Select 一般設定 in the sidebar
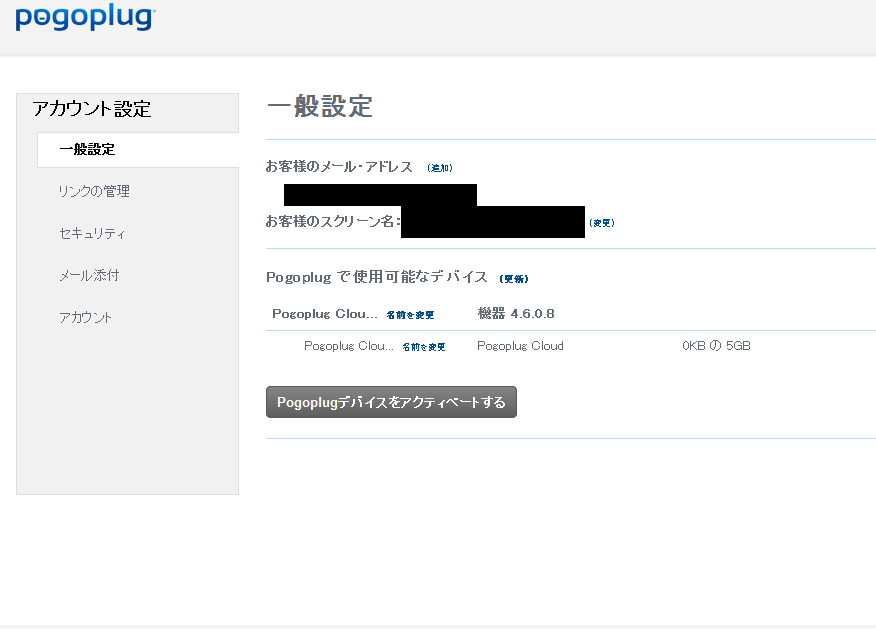The width and height of the screenshot is (876, 629). point(87,150)
